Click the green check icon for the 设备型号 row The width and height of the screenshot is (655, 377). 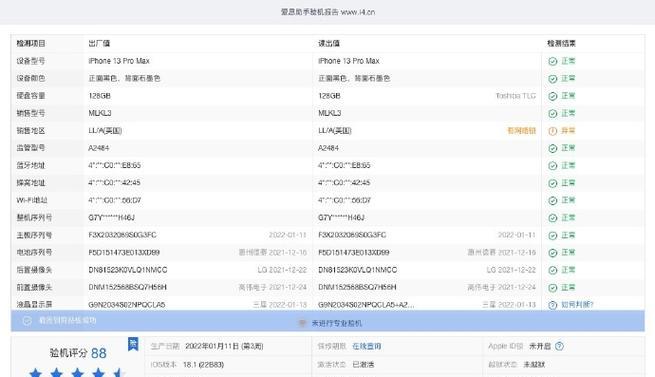pos(553,61)
